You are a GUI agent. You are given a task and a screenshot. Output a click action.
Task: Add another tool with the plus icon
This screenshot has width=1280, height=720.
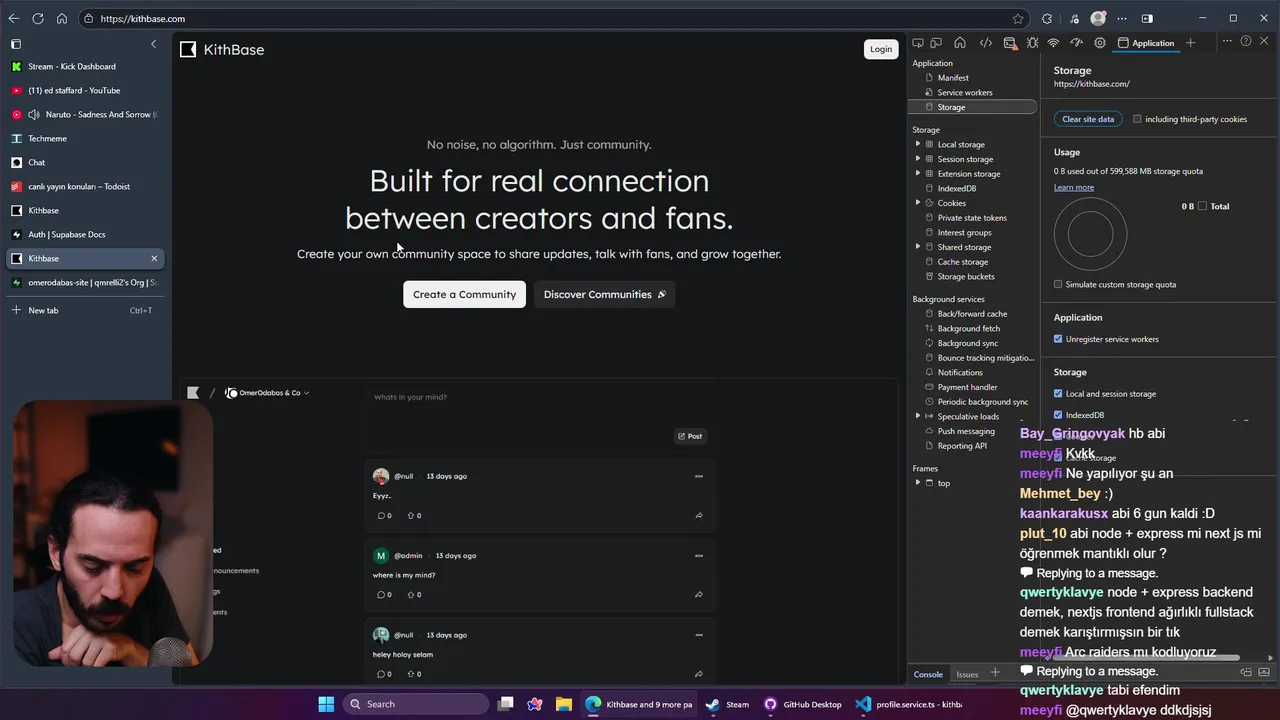[x=1190, y=43]
